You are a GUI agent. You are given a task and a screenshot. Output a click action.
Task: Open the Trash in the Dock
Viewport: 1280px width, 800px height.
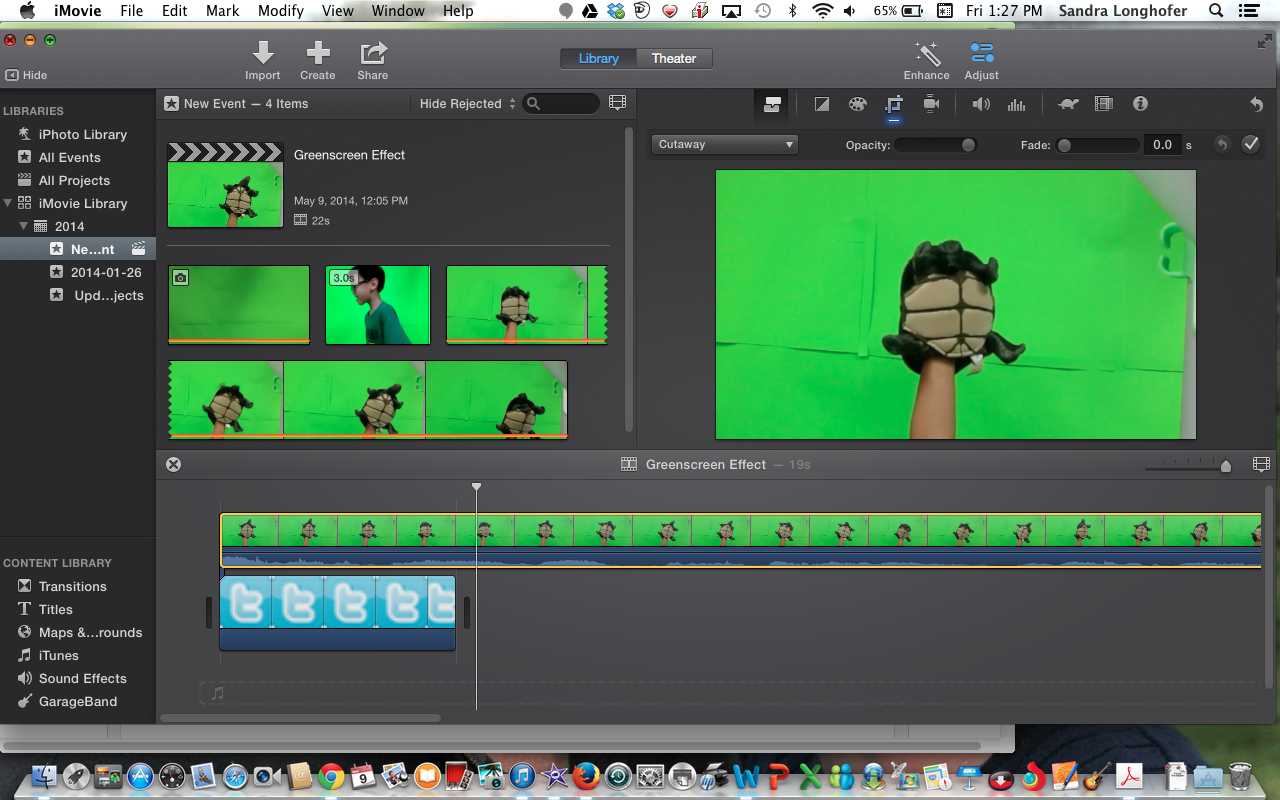coord(1240,775)
